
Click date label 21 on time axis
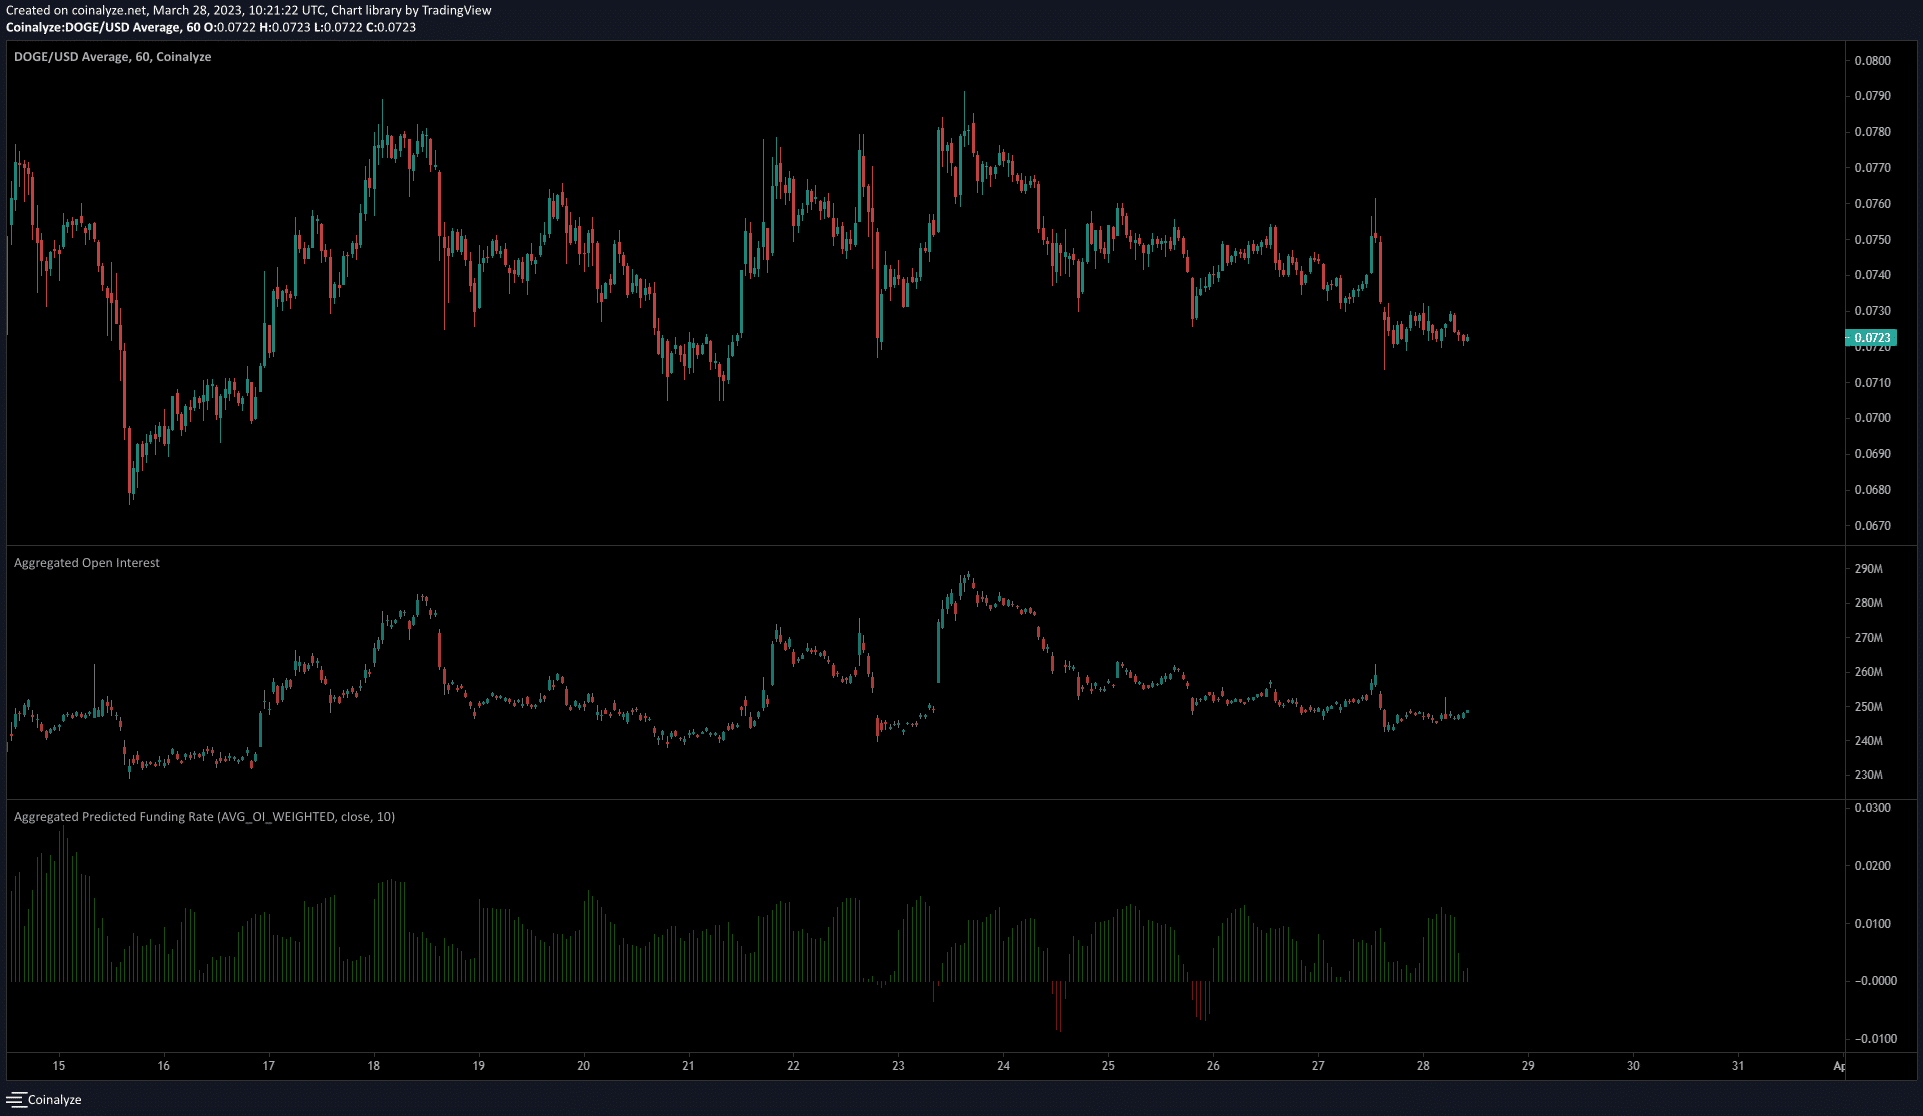pos(689,1066)
